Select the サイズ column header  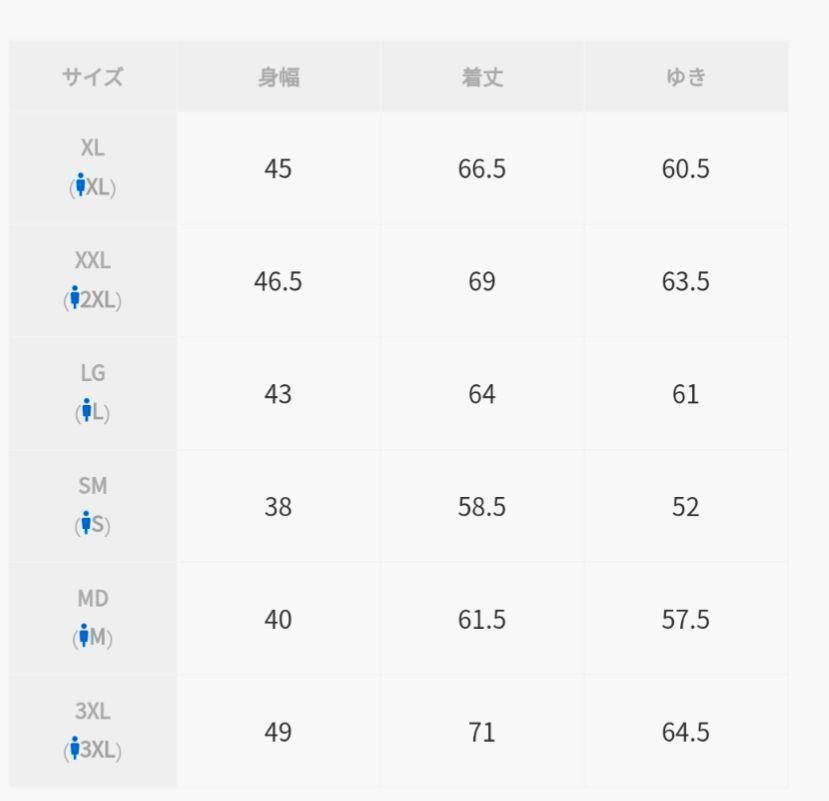93,77
